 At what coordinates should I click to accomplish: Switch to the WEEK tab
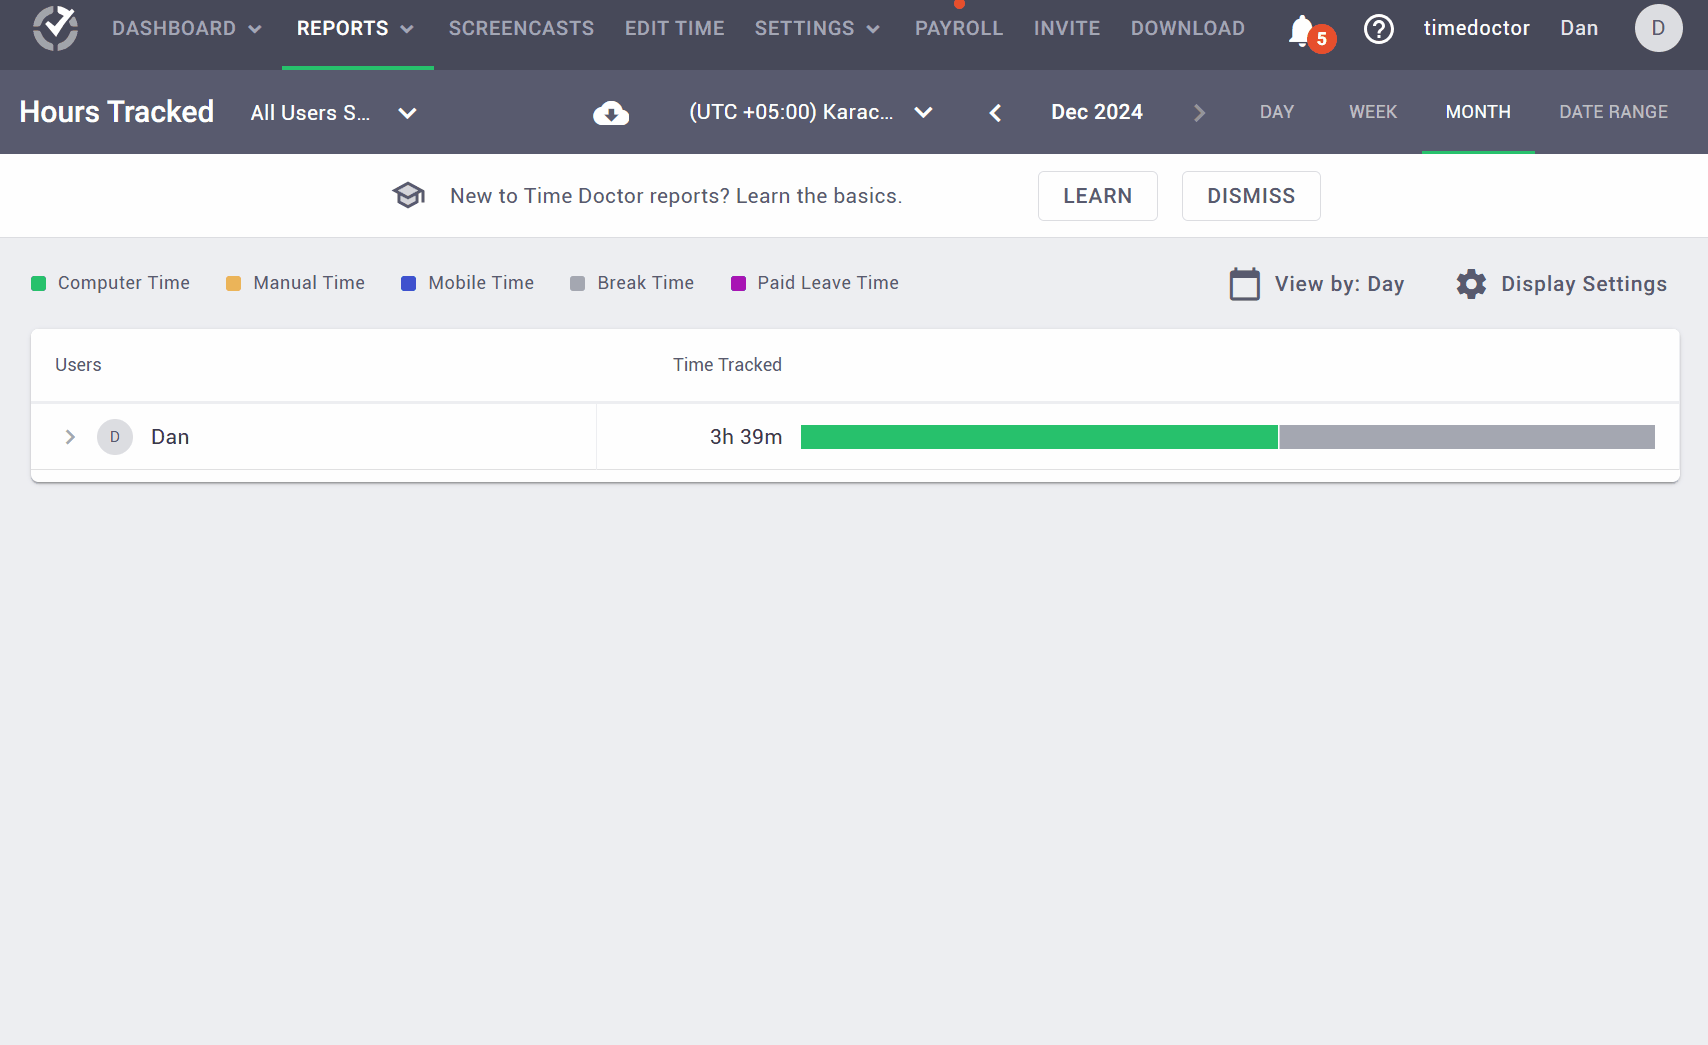point(1372,112)
